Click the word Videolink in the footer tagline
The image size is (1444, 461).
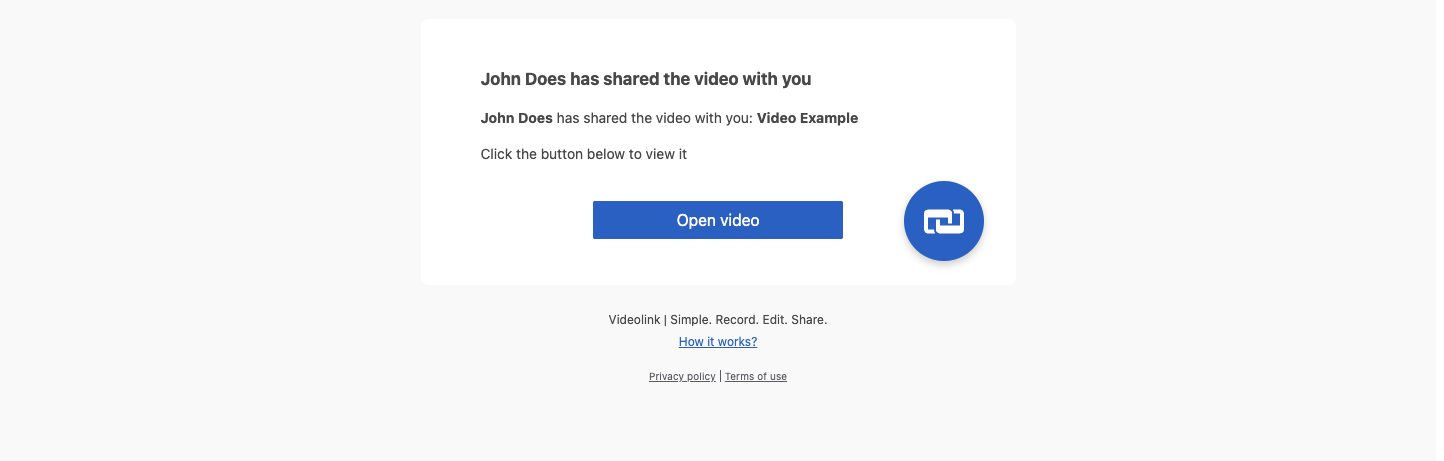point(634,320)
